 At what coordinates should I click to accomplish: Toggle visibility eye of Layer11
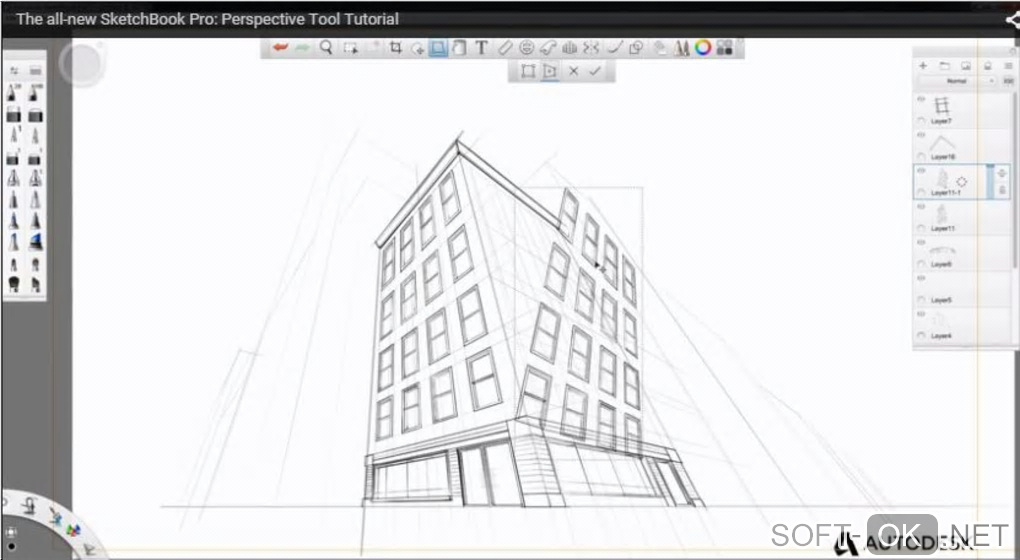click(x=921, y=206)
